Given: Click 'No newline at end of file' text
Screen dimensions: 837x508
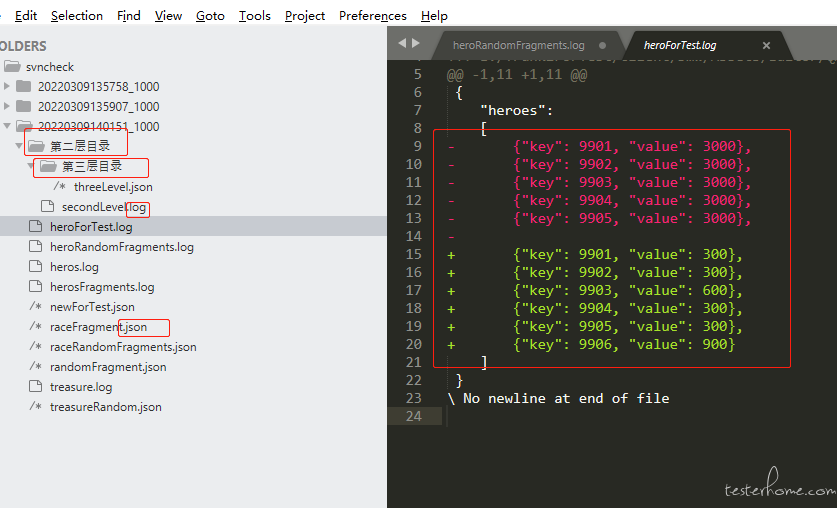Looking at the screenshot, I should pos(566,399).
